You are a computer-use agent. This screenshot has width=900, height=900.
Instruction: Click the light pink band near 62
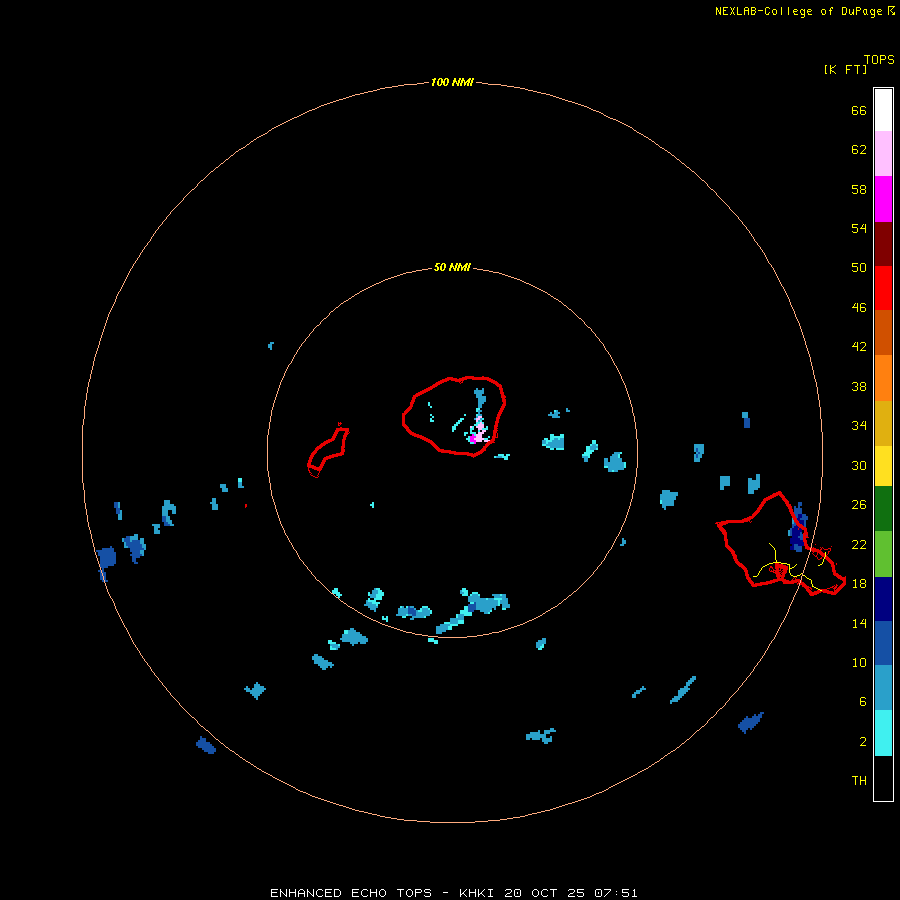883,153
